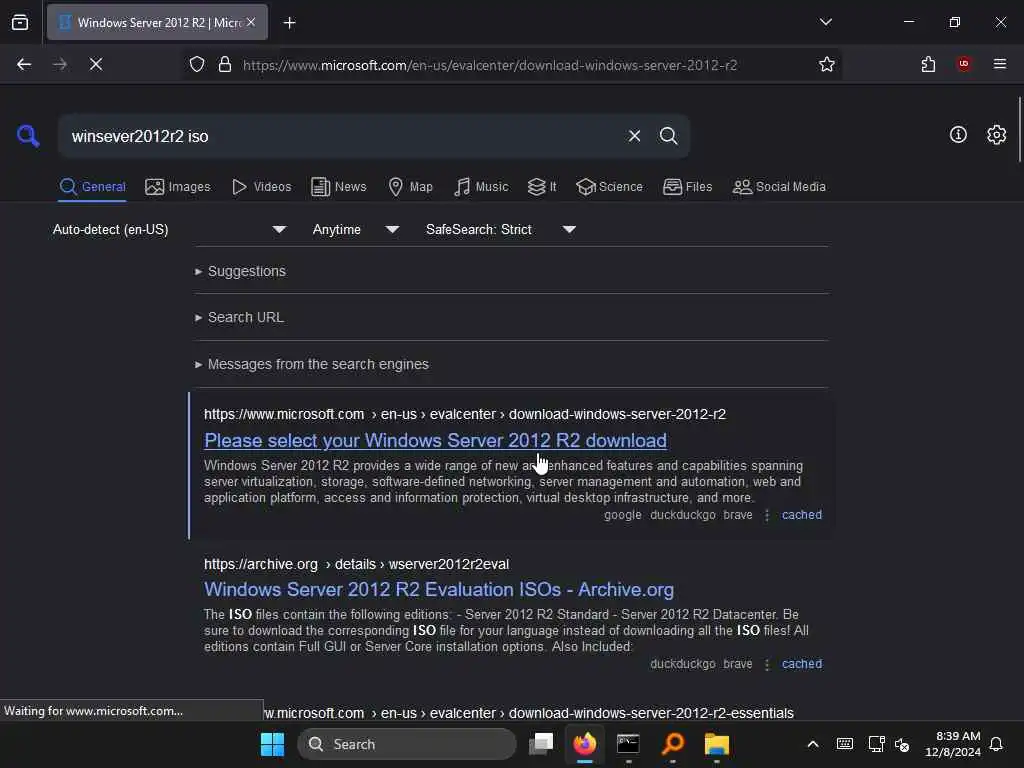Click the Firefox taskbar icon
This screenshot has height=768, width=1024.
tap(584, 744)
